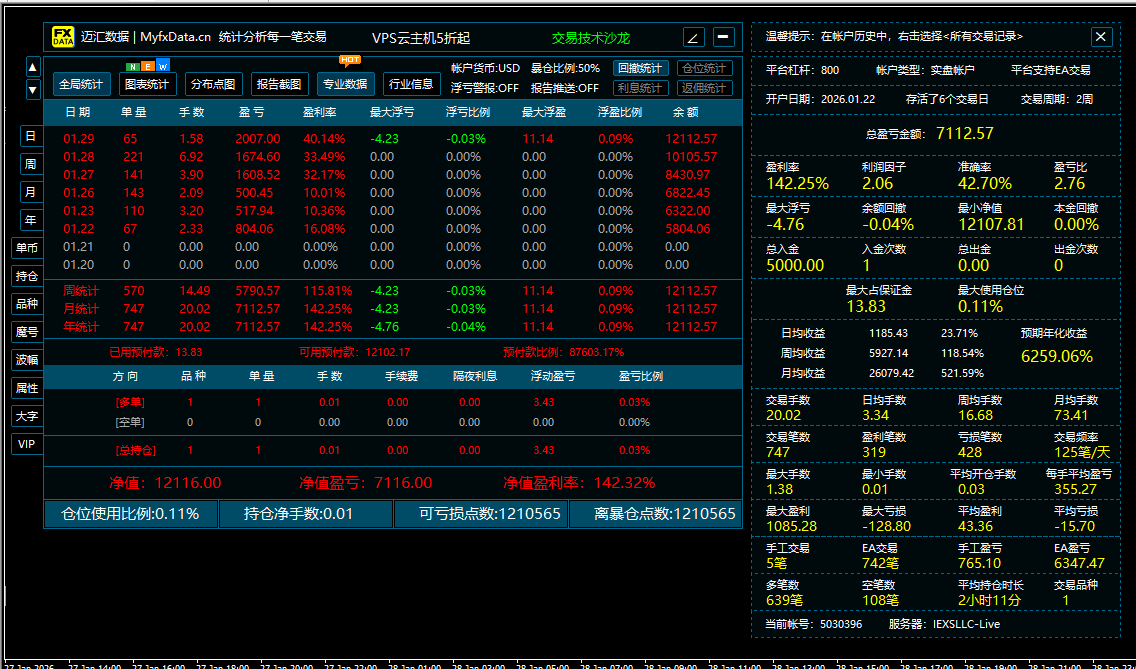1136x669 pixels.
Task: Click the 品种 sidebar button
Action: click(x=26, y=304)
